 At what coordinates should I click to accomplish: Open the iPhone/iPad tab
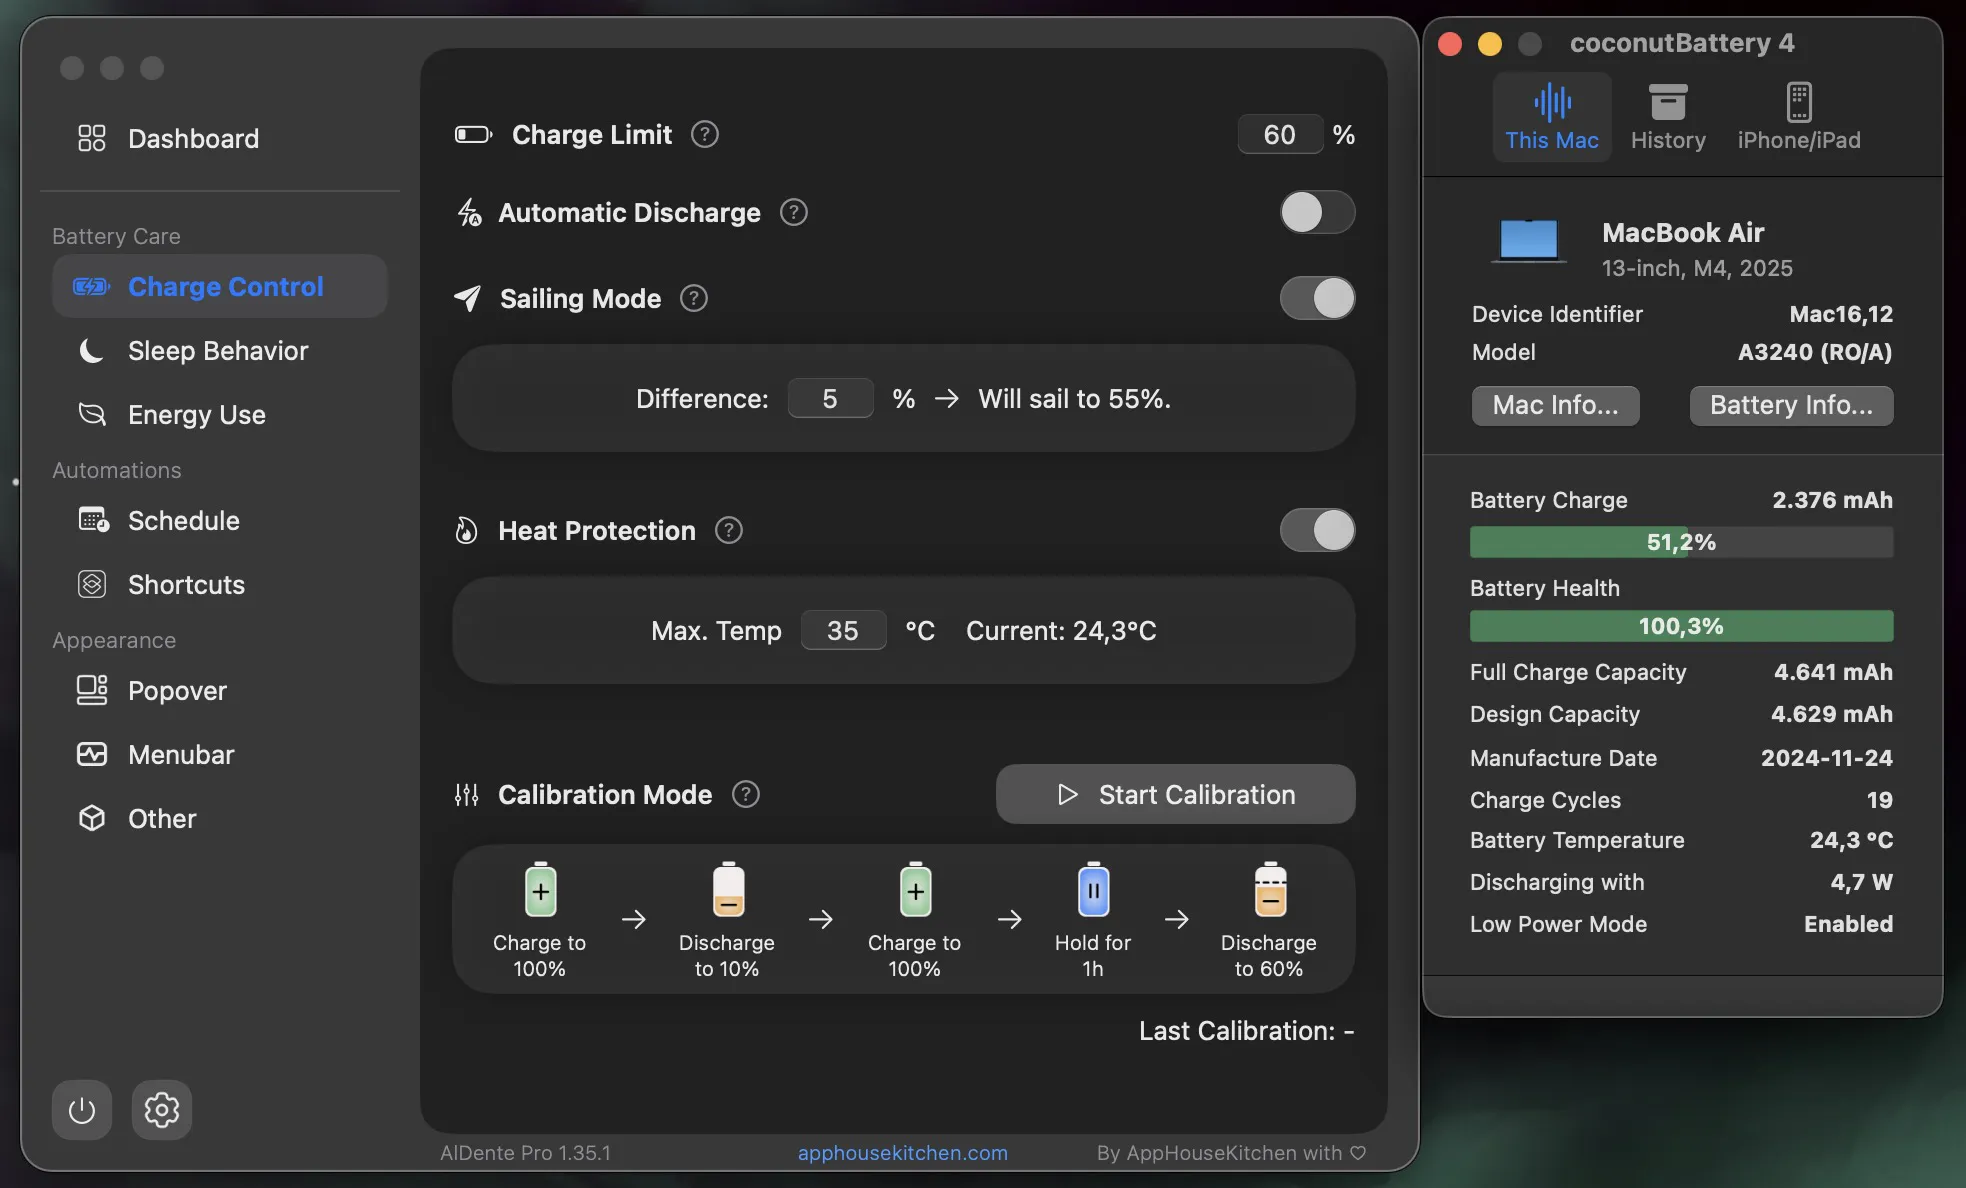point(1798,117)
